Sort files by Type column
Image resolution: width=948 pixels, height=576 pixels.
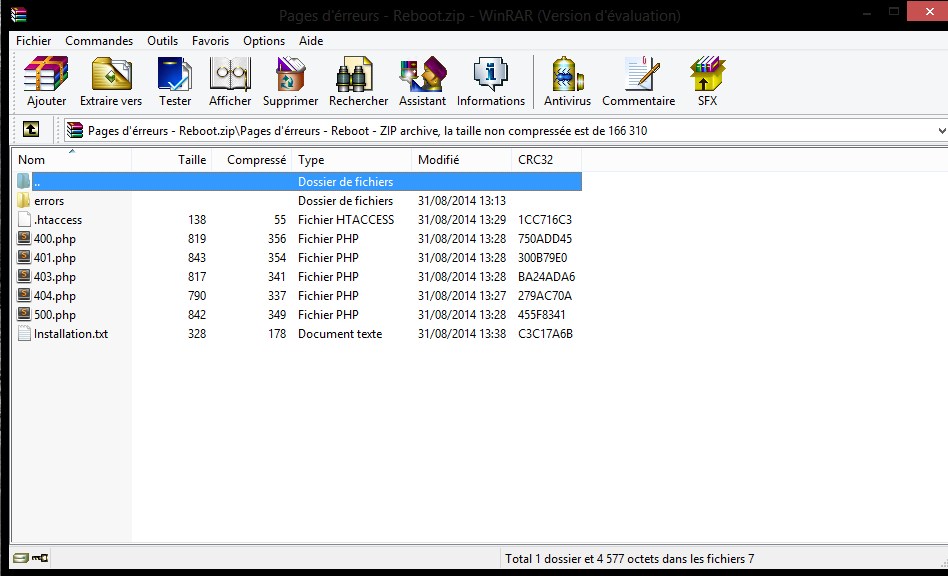(x=351, y=160)
